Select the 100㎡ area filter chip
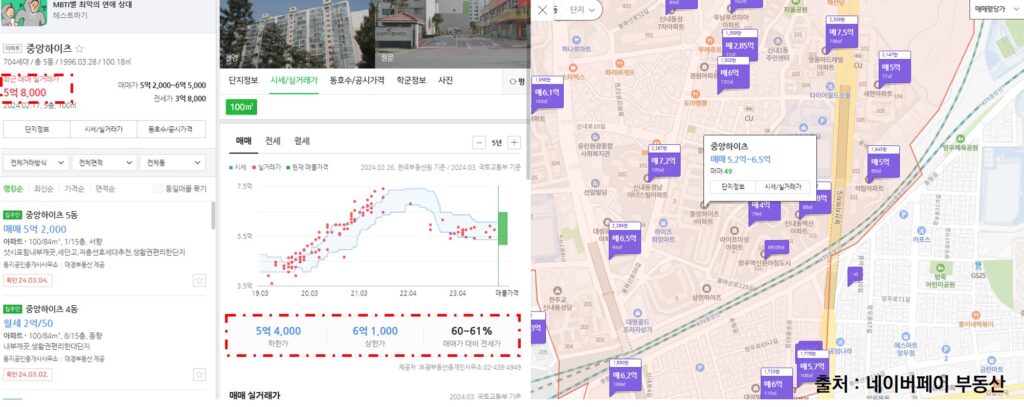This screenshot has height=407, width=1024. (x=241, y=107)
